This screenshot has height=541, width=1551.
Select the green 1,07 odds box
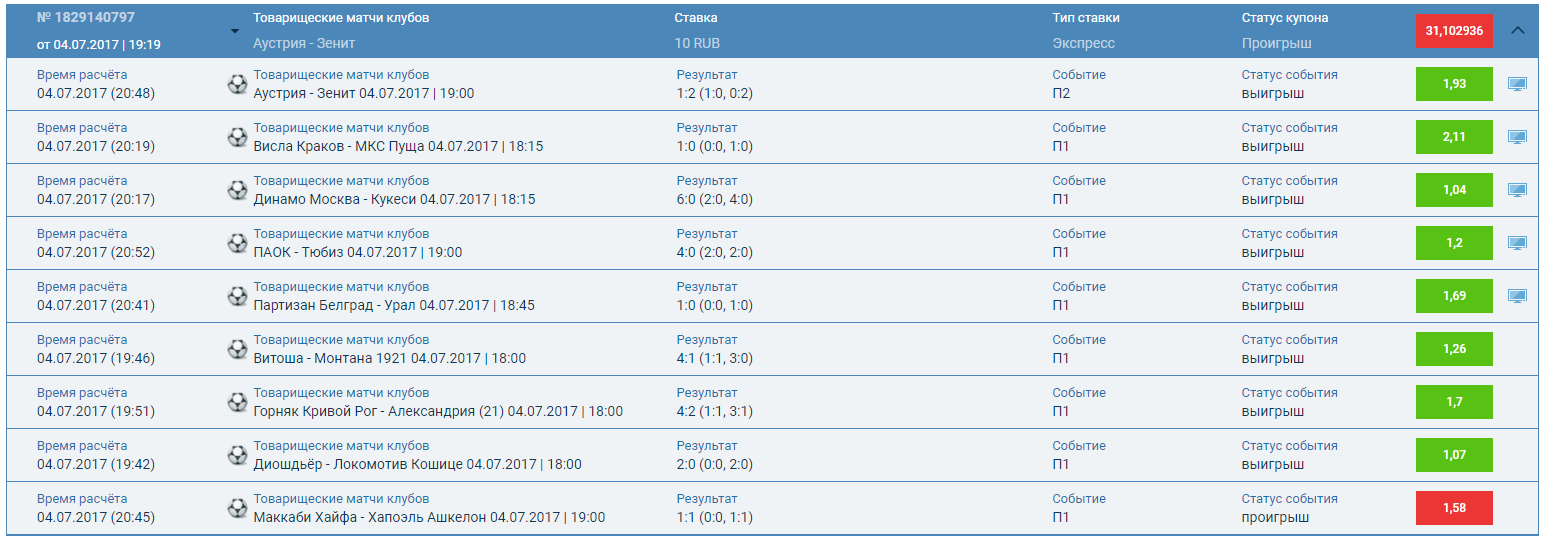(x=1454, y=455)
